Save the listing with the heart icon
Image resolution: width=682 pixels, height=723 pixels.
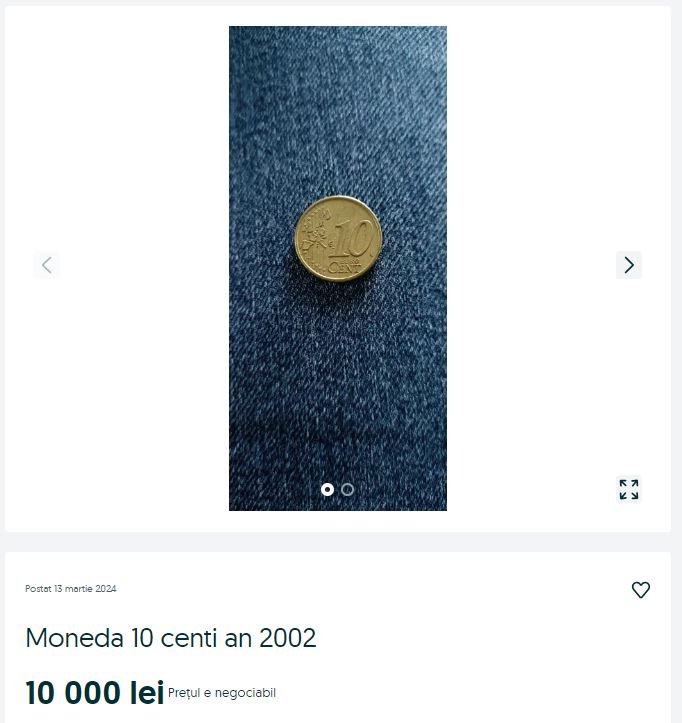point(640,590)
